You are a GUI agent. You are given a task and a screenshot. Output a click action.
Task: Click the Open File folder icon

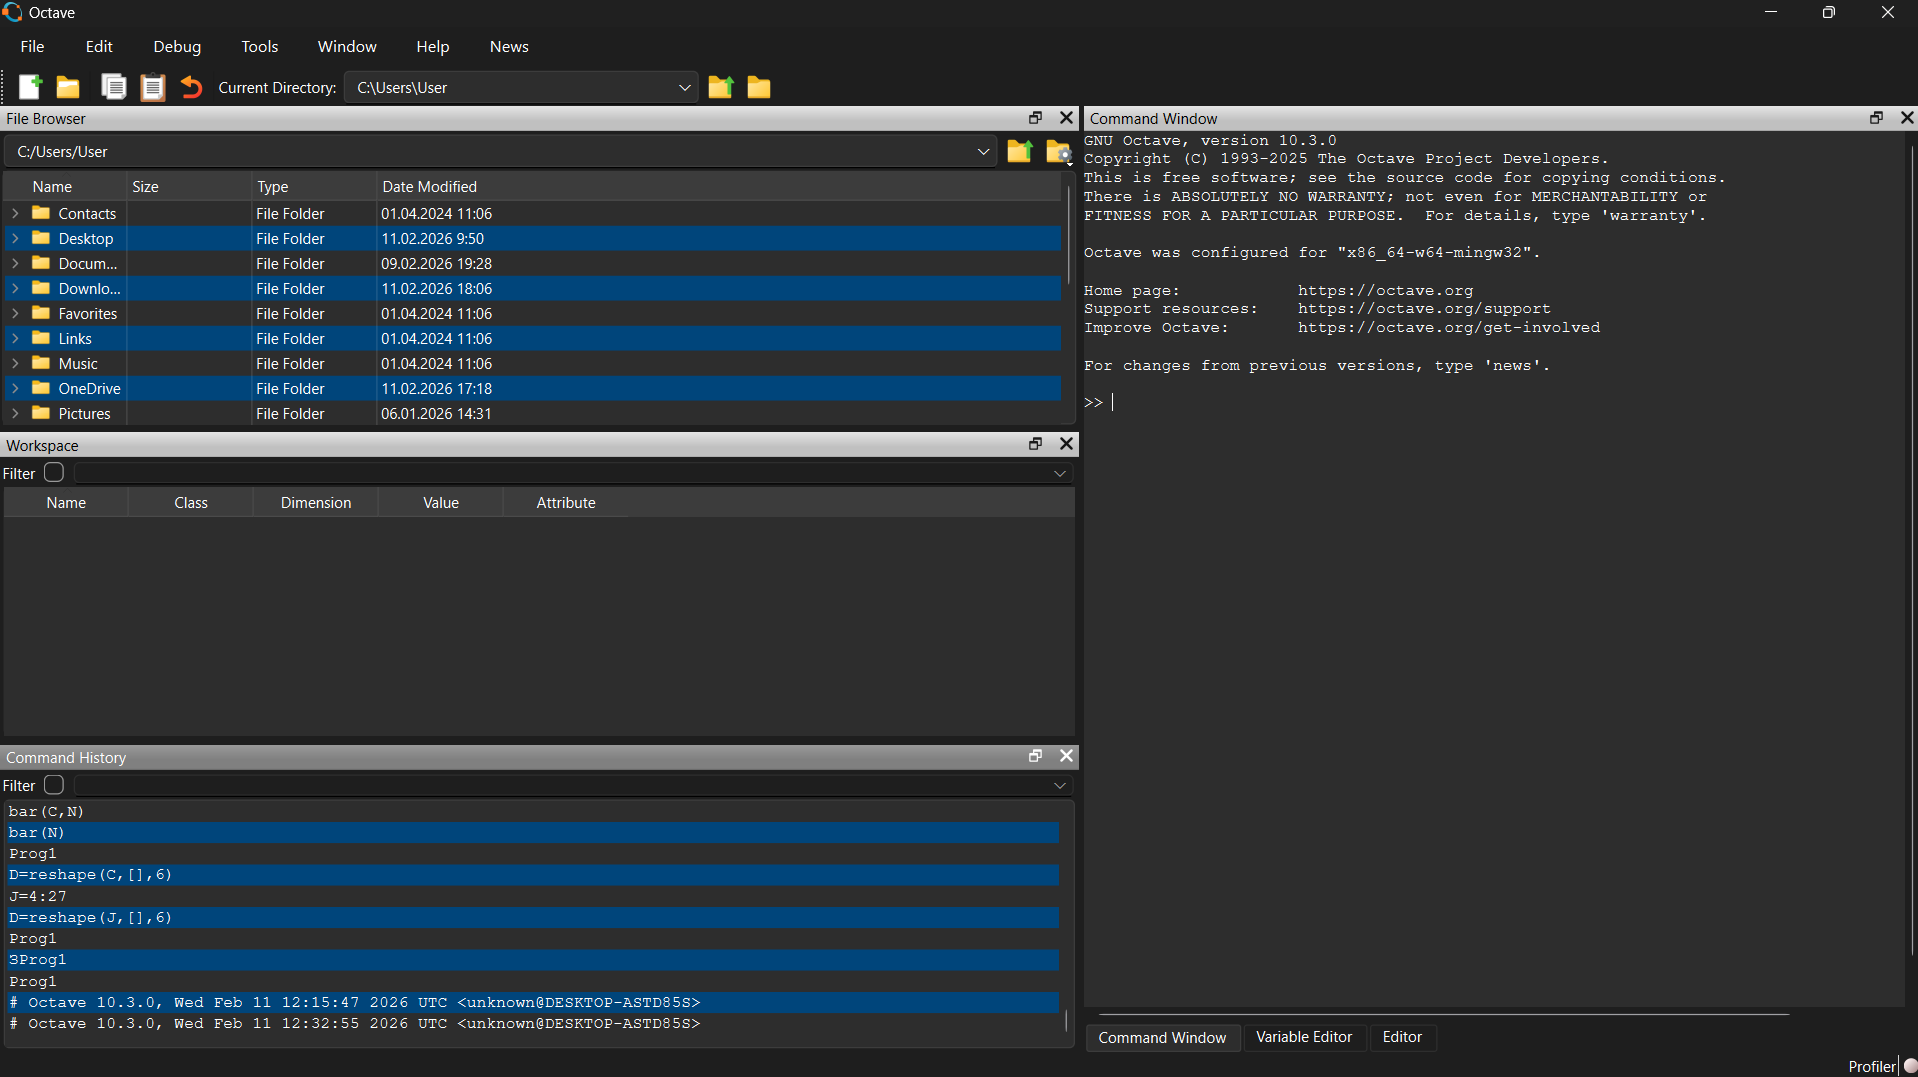[x=68, y=88]
